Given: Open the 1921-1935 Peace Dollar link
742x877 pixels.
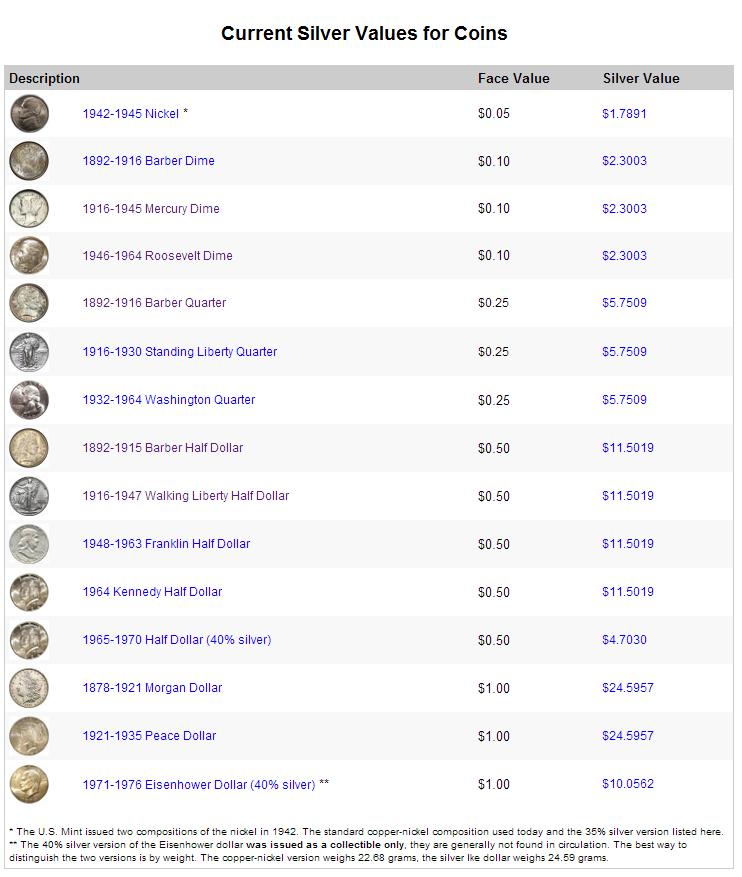Looking at the screenshot, I should pos(149,735).
